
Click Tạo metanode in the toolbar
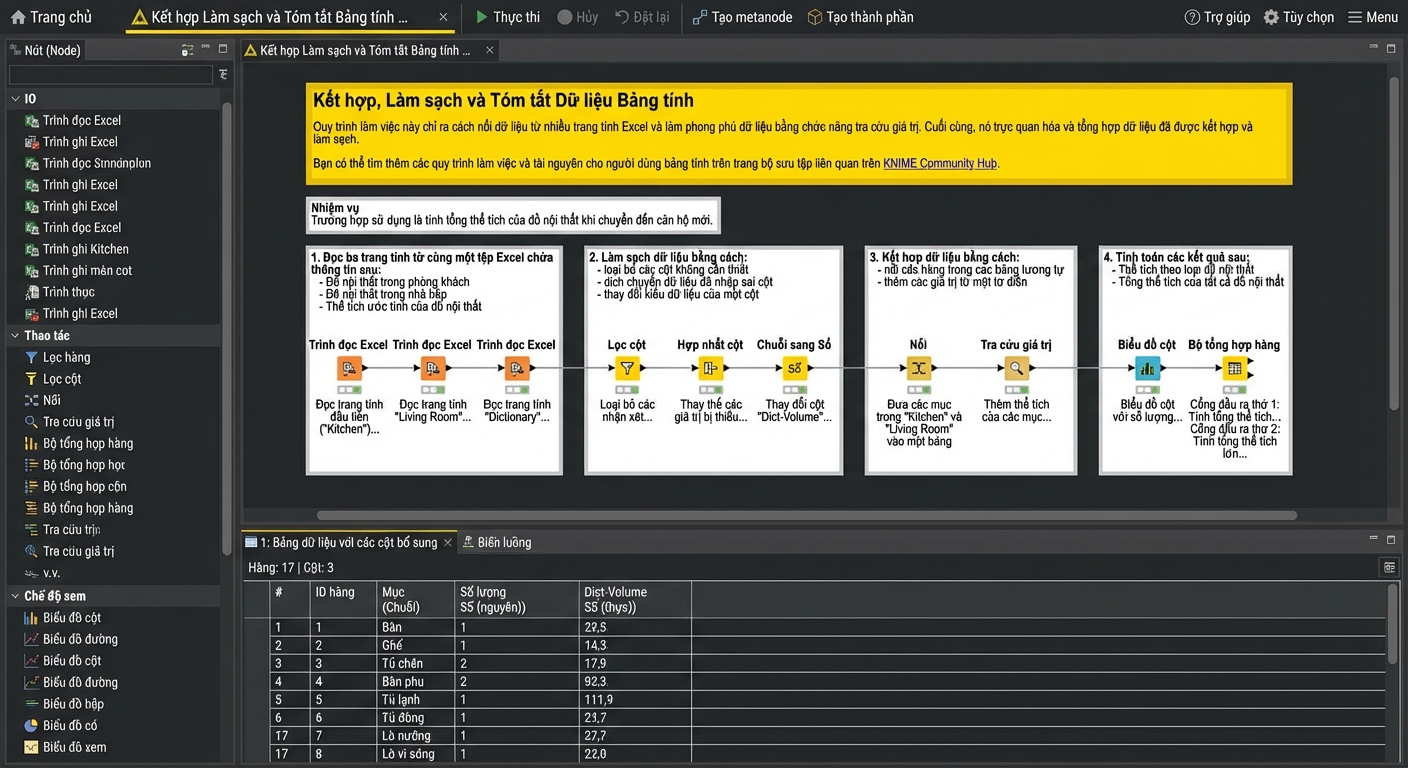[742, 17]
